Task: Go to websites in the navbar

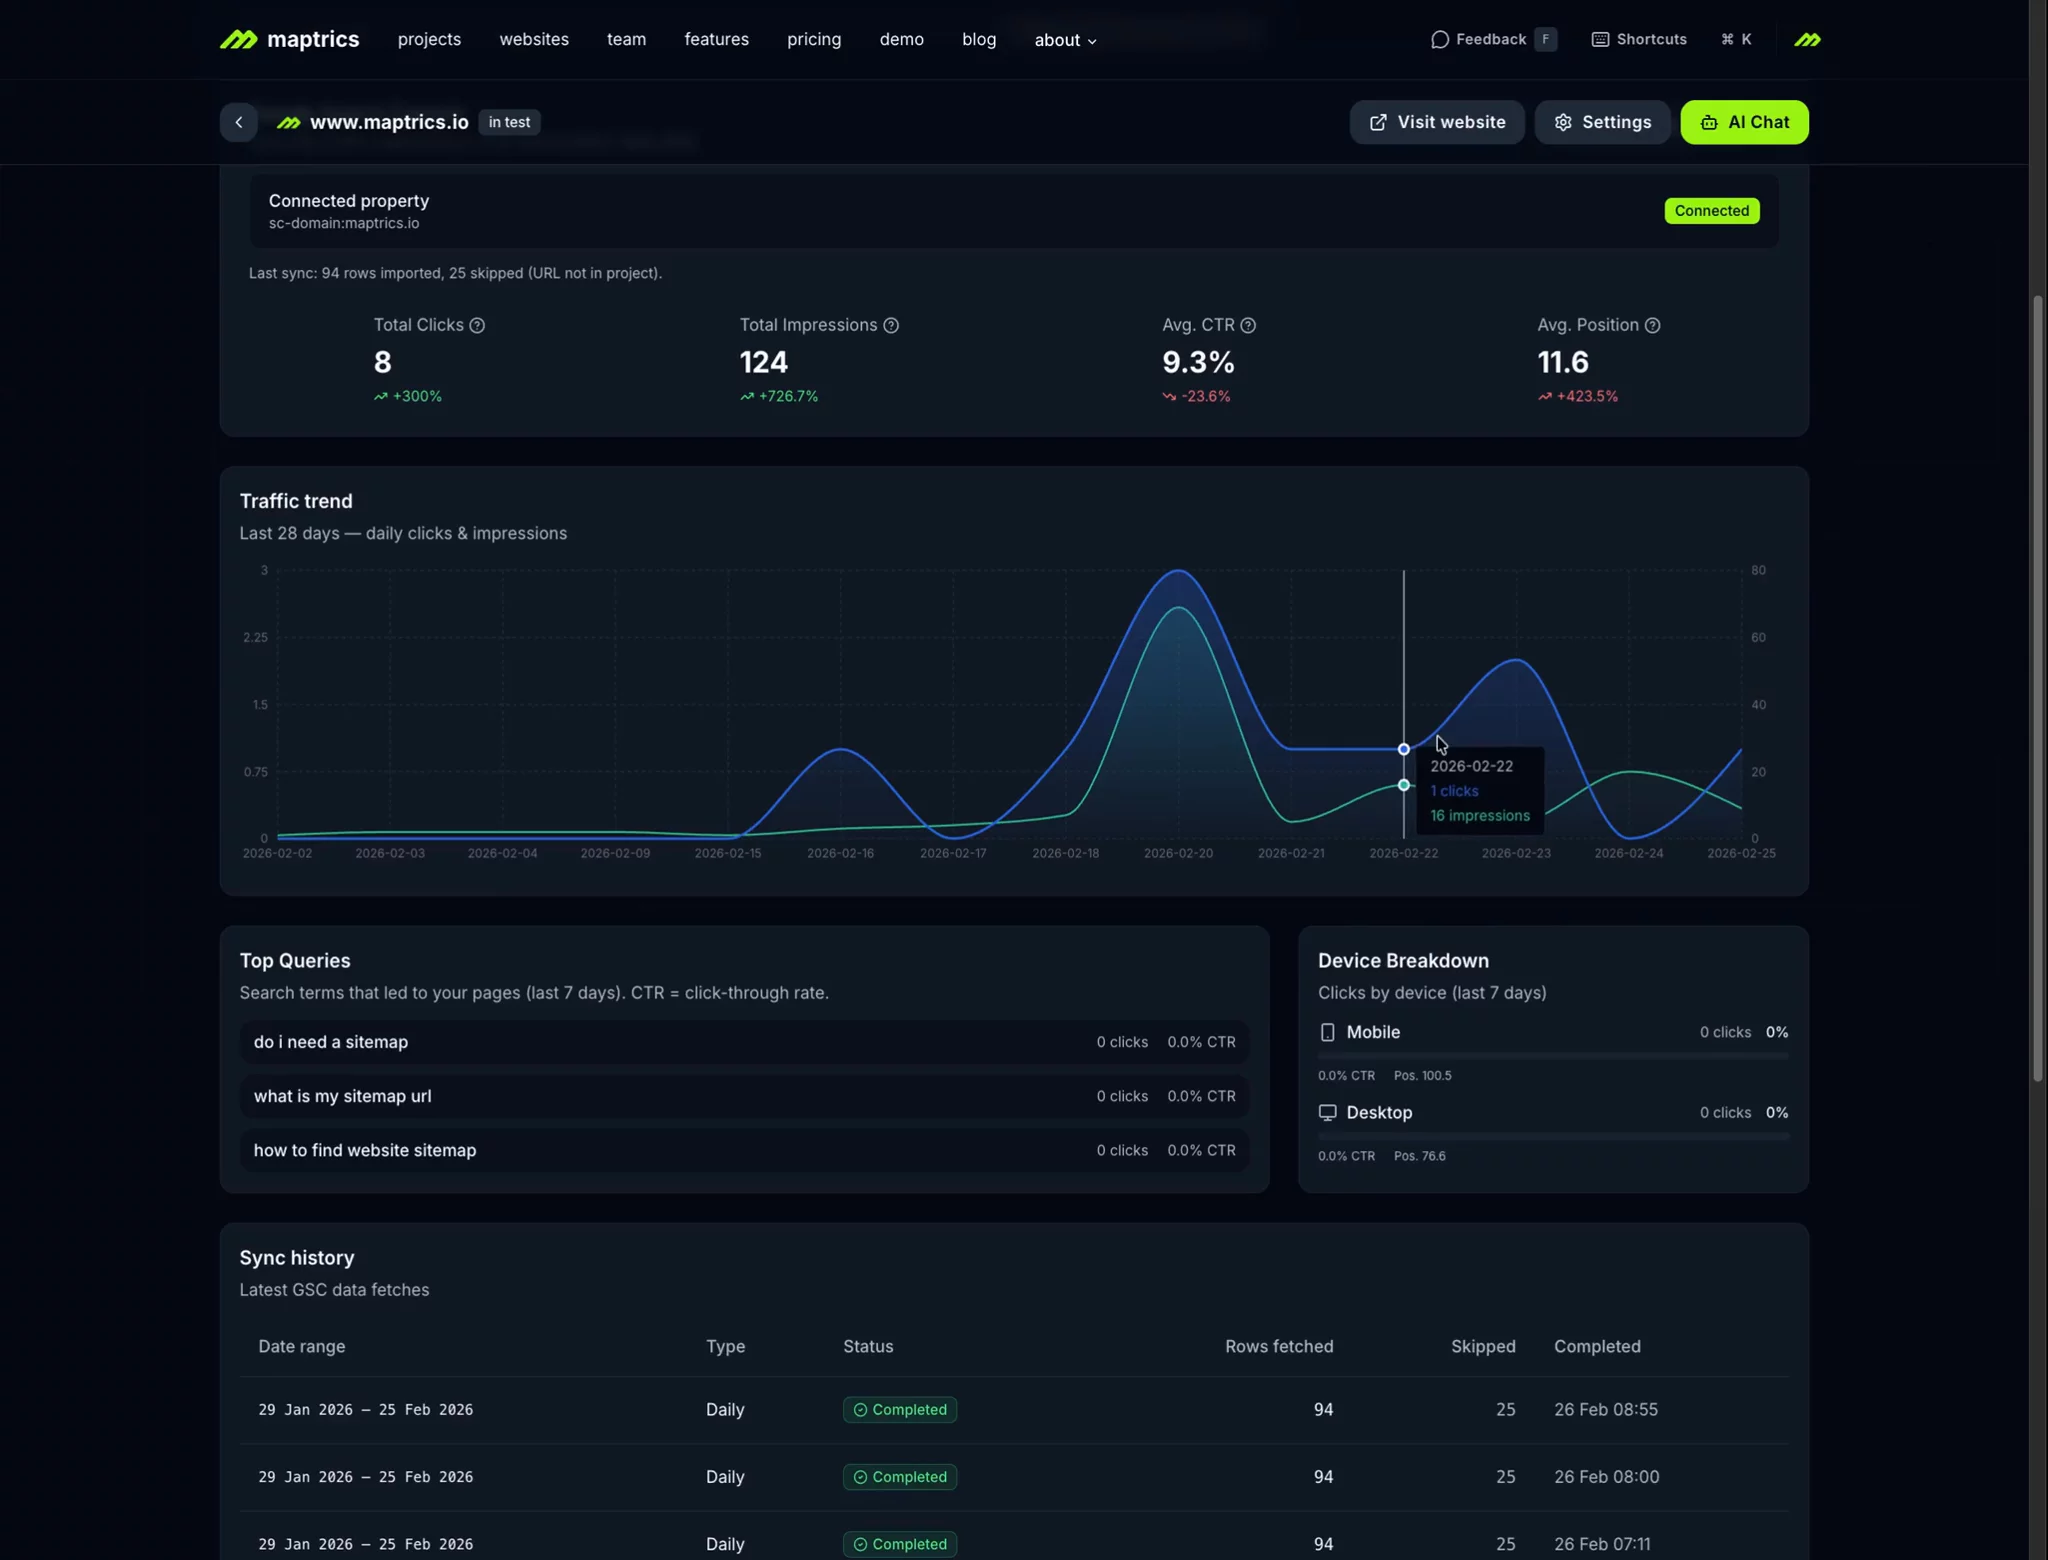Action: tap(534, 39)
